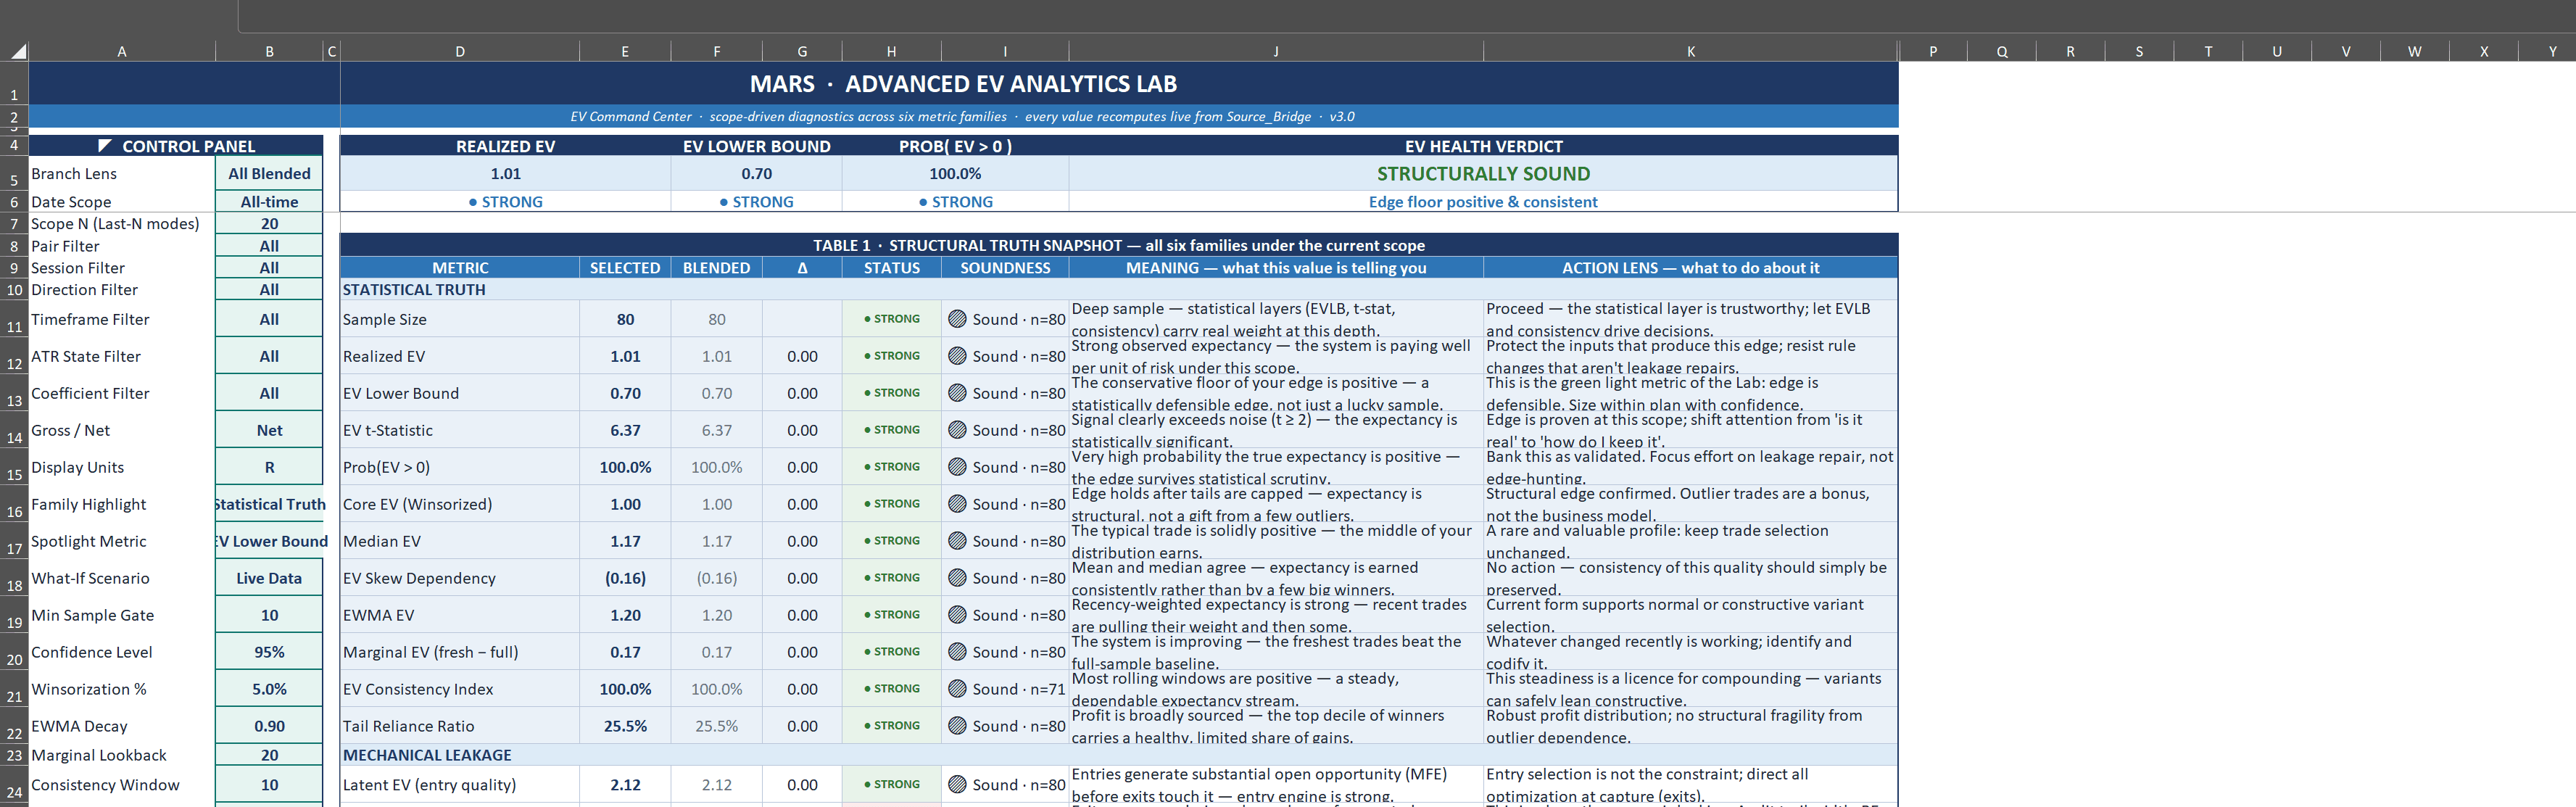Click the soundness icon in Latent EV row

tap(957, 785)
